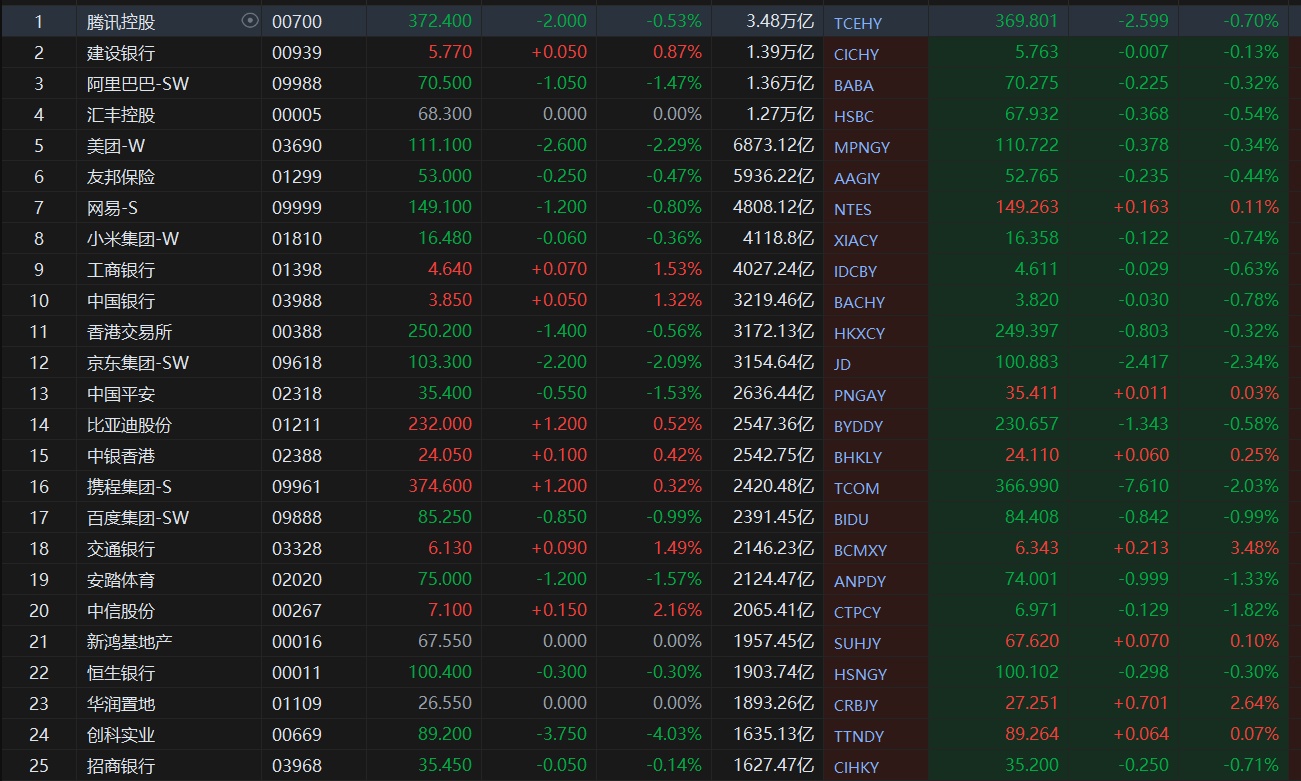The image size is (1301, 781).
Task: Click price 232.000
Action: pyautogui.click(x=440, y=424)
